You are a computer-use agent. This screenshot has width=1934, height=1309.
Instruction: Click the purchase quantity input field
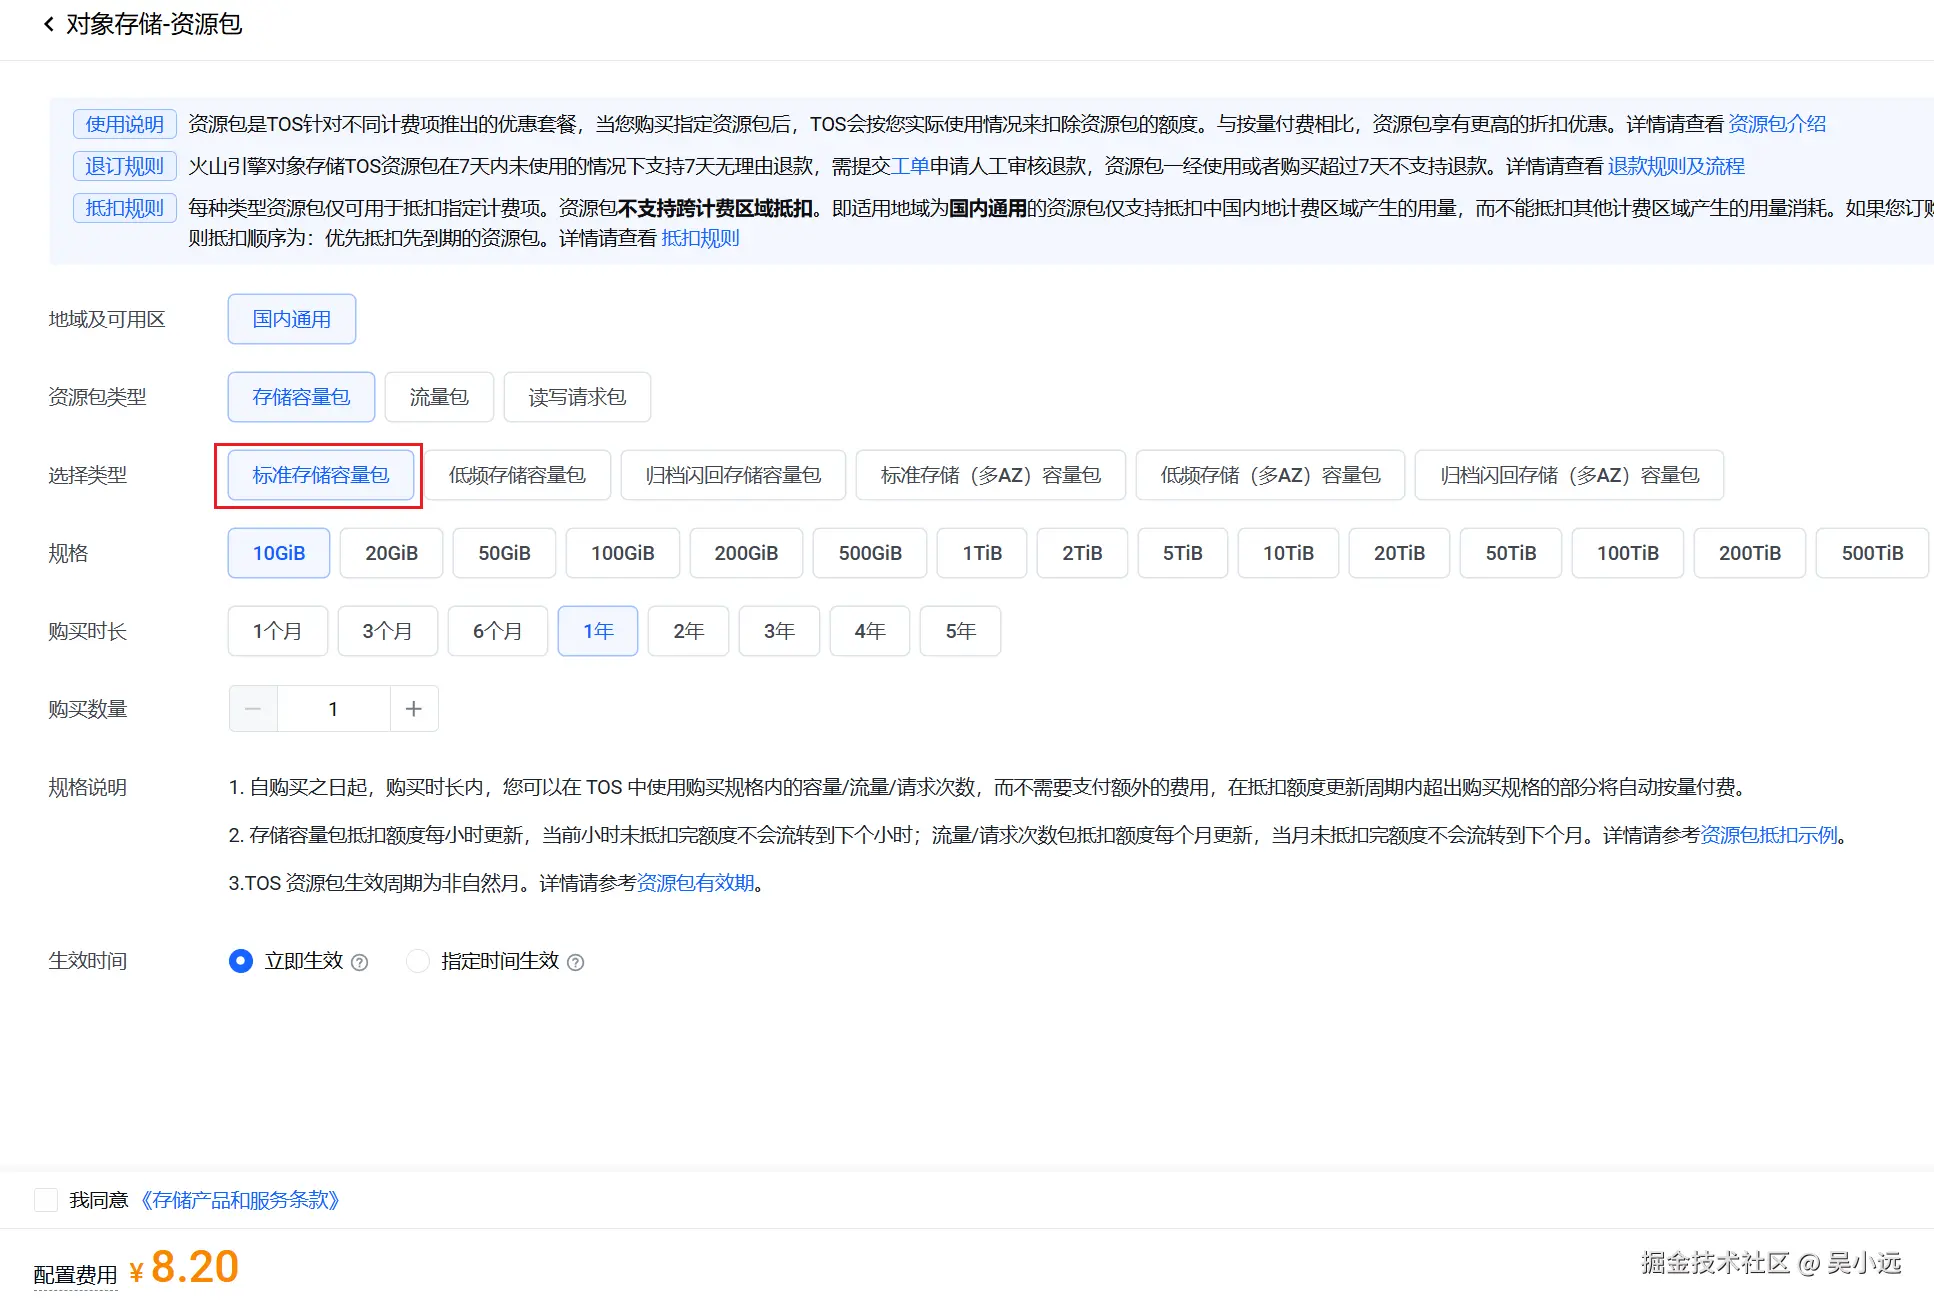[x=333, y=708]
